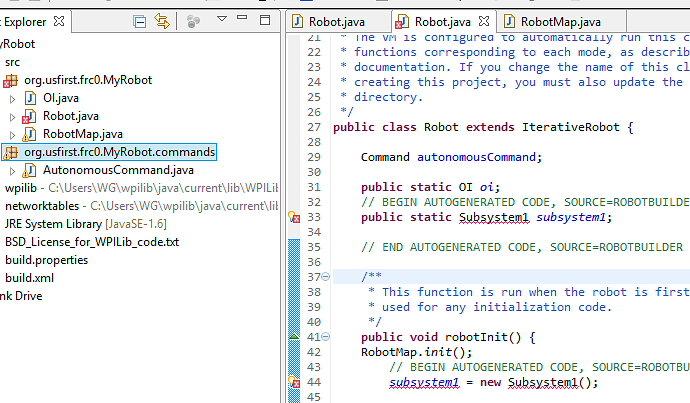This screenshot has height=403, width=690.
Task: Expand the RobotMap.java tree node
Action: [12, 135]
